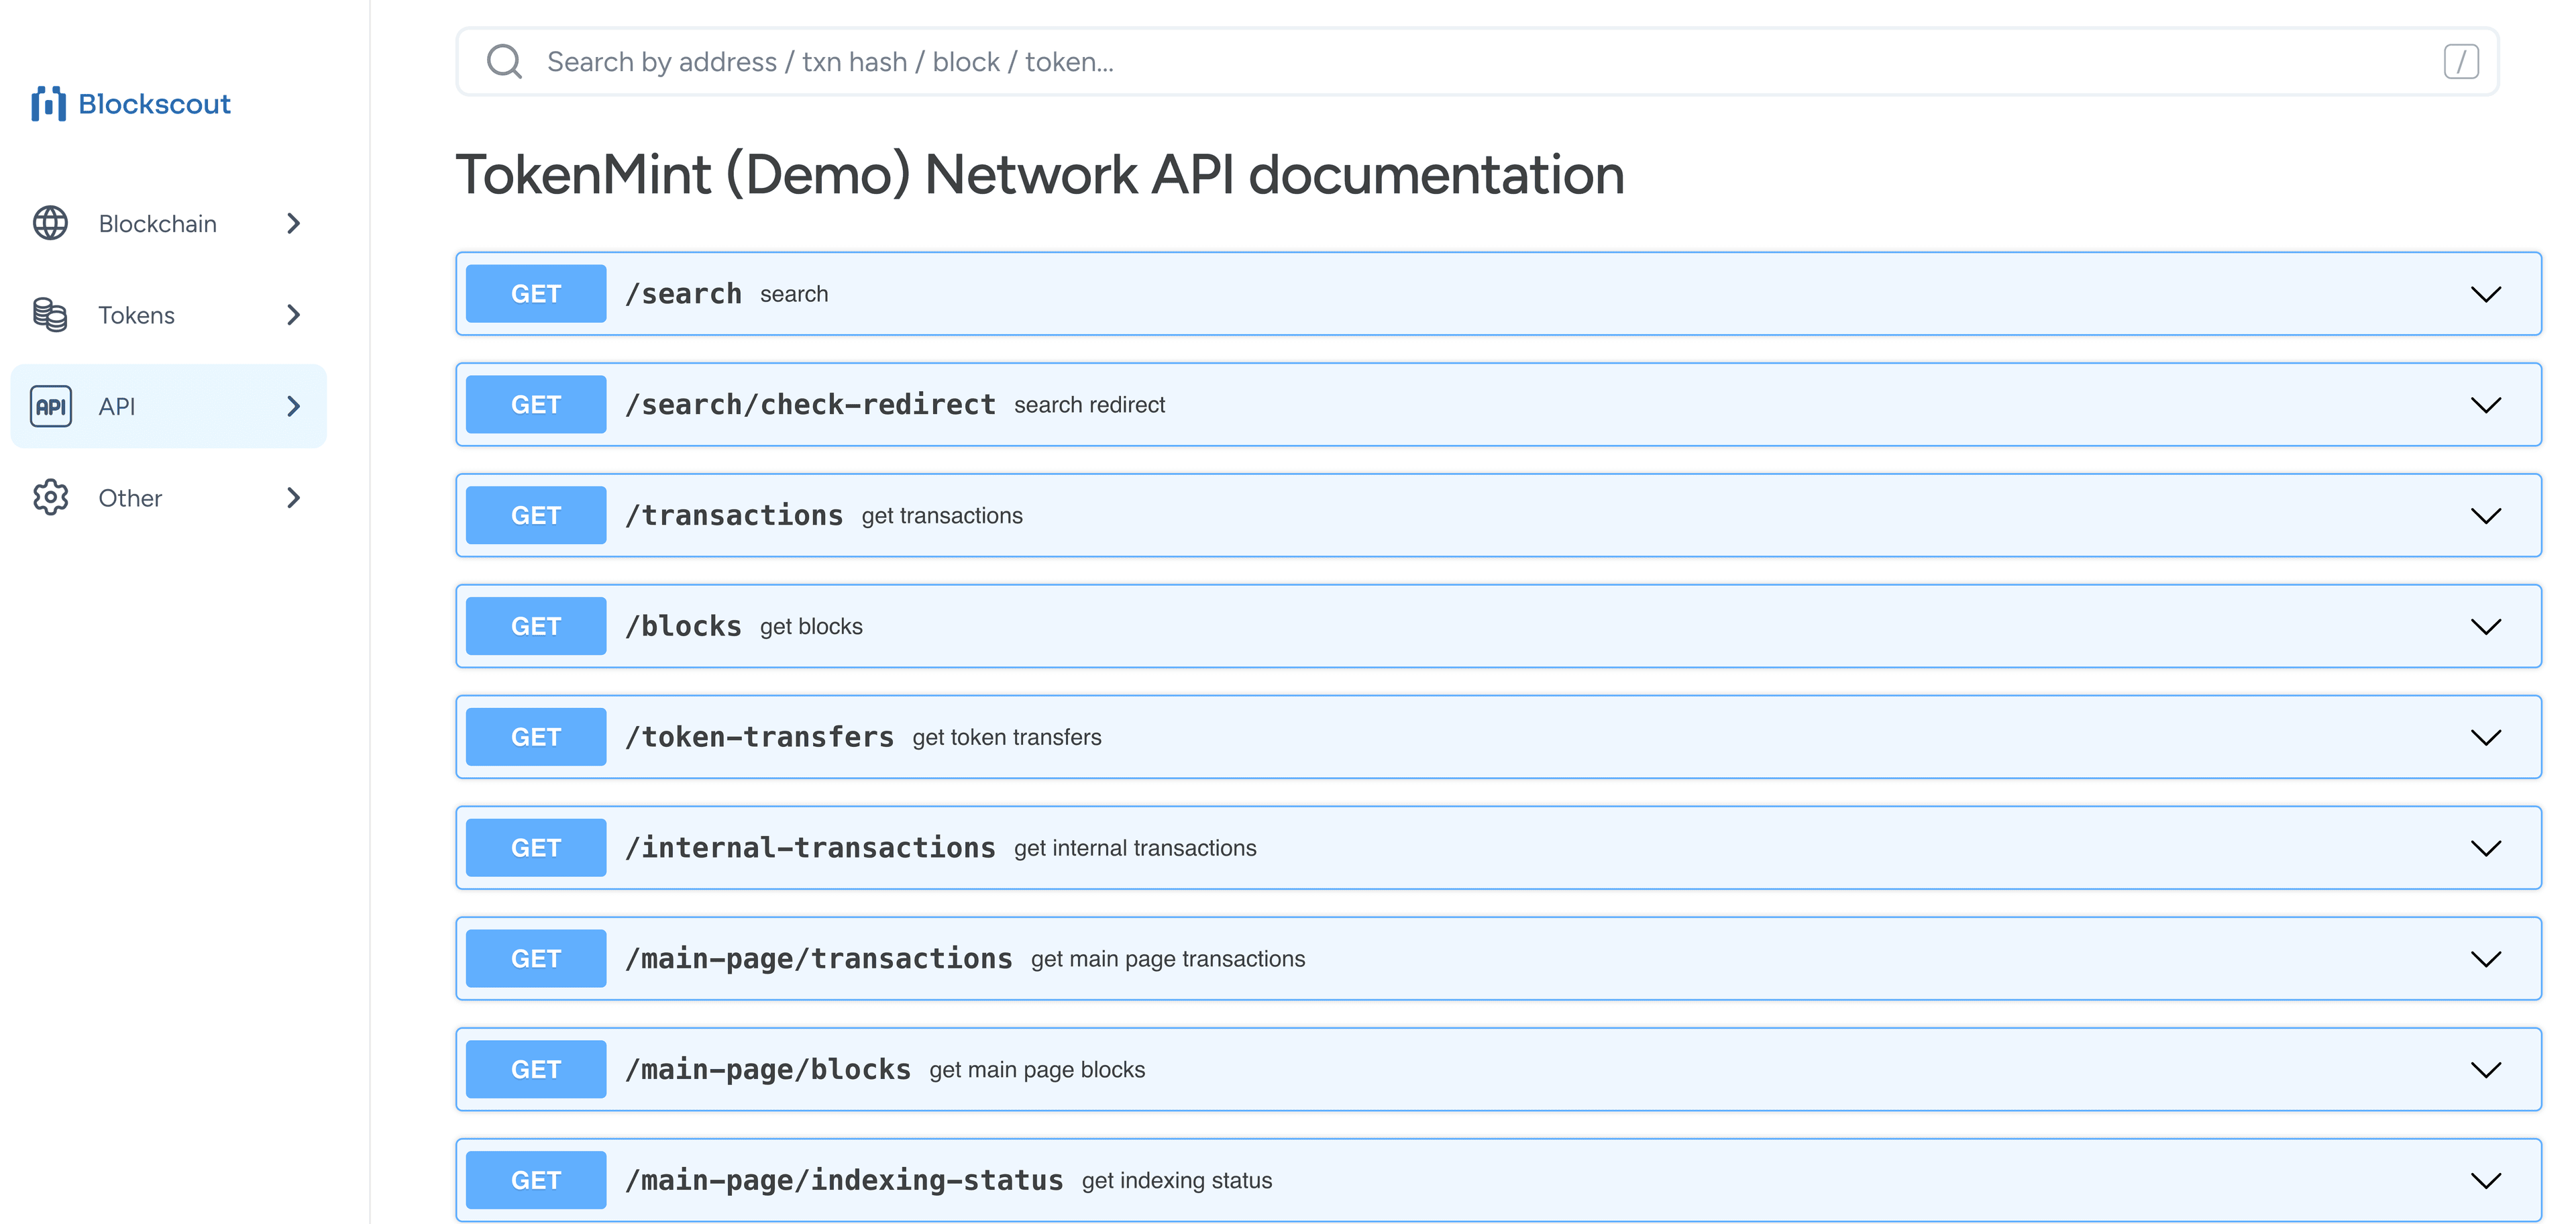
Task: Expand the /main-page/transactions endpoint arrow
Action: [x=2486, y=959]
